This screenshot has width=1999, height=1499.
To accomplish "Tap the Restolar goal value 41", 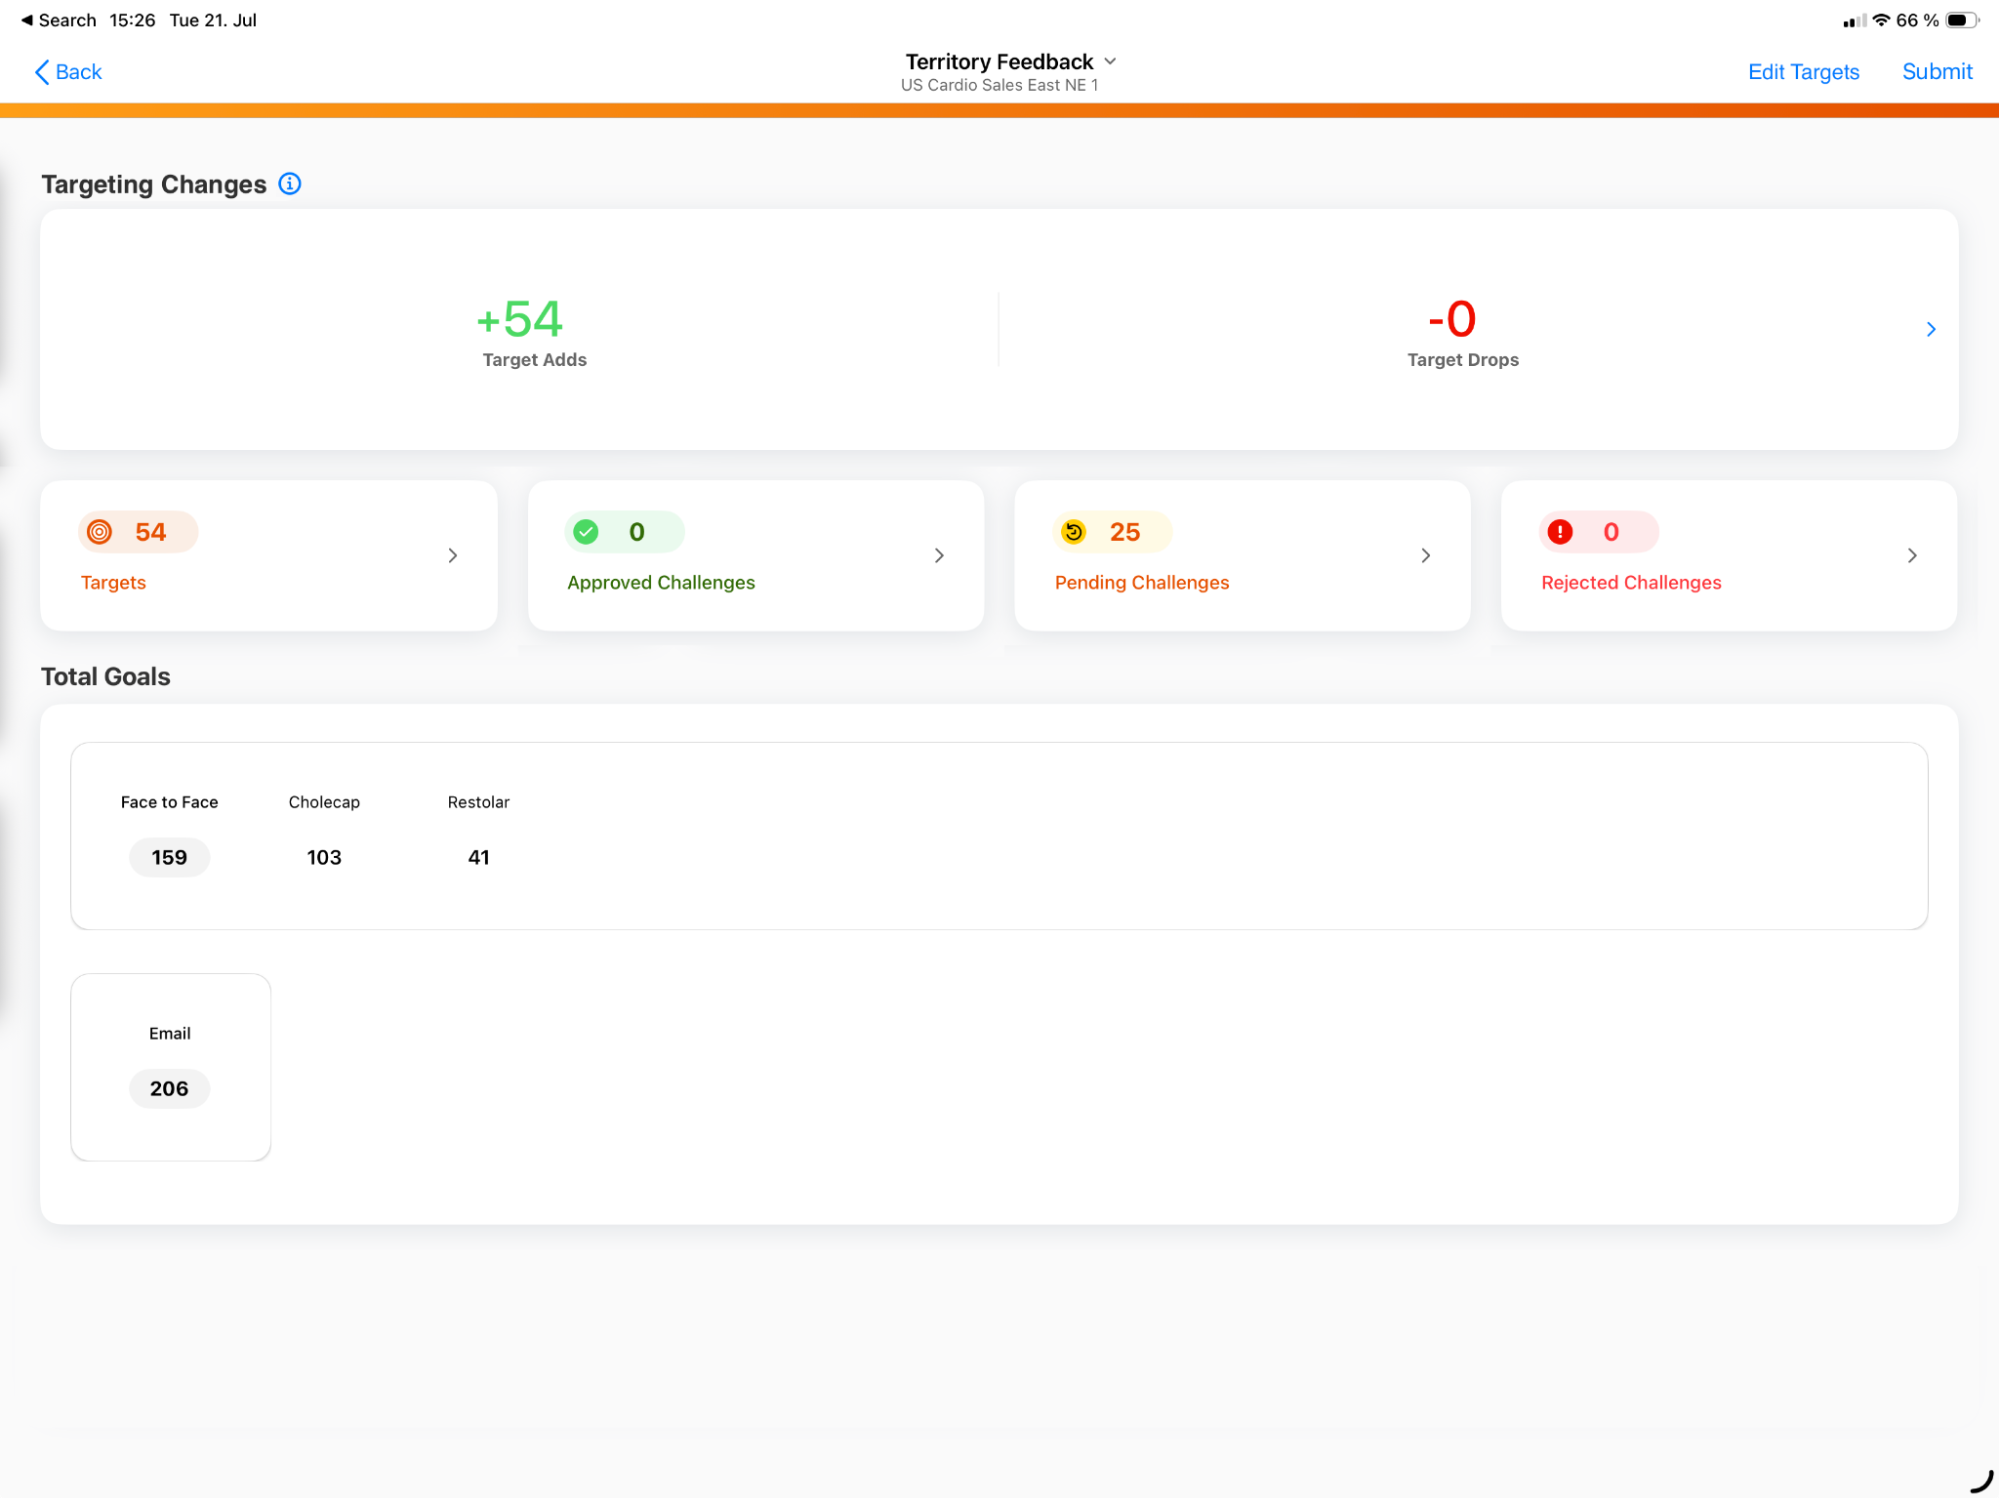I will point(479,858).
